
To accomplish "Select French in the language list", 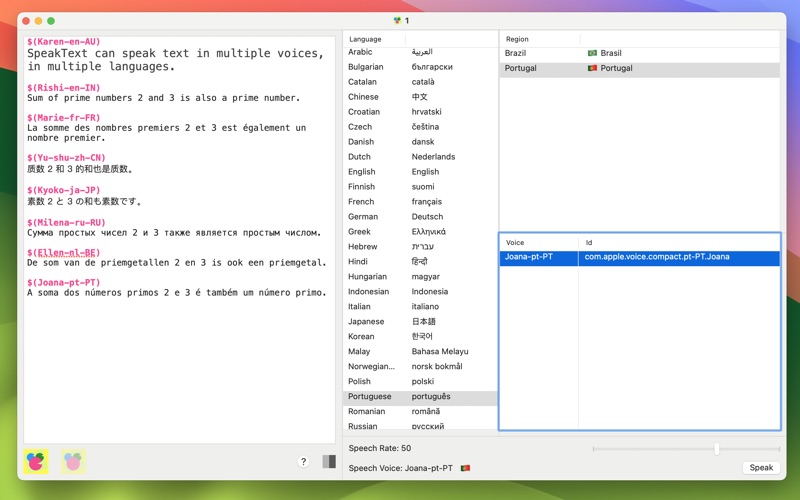I will (x=420, y=202).
